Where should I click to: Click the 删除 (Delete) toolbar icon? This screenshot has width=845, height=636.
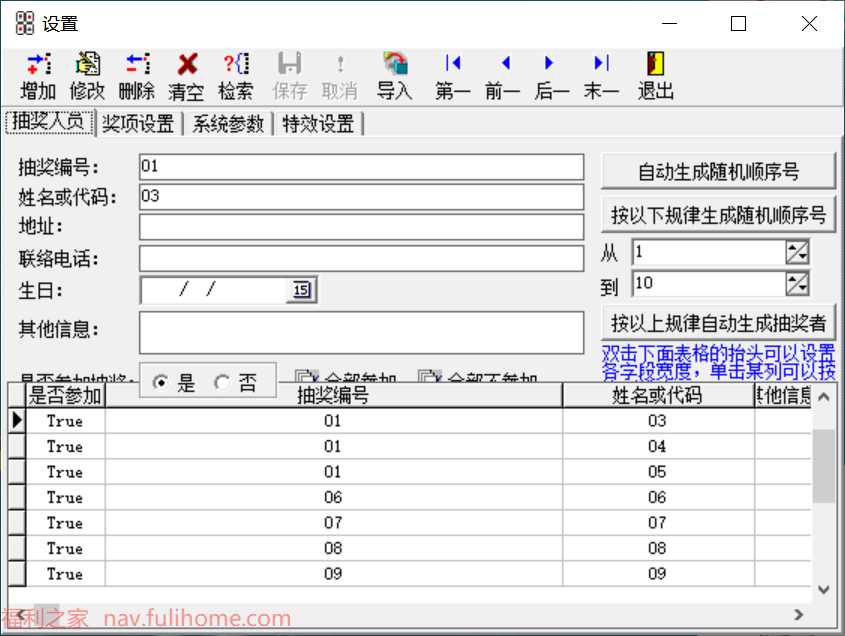click(x=137, y=66)
